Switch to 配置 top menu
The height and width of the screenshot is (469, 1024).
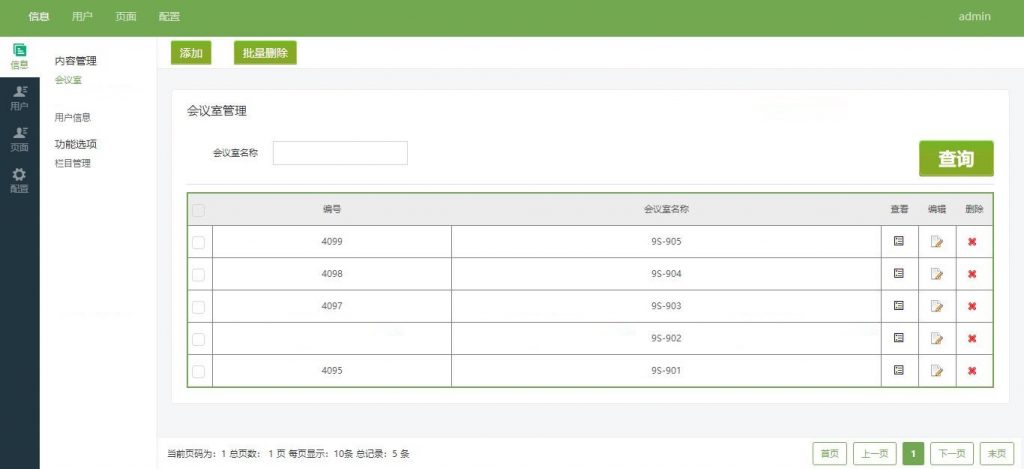[169, 17]
